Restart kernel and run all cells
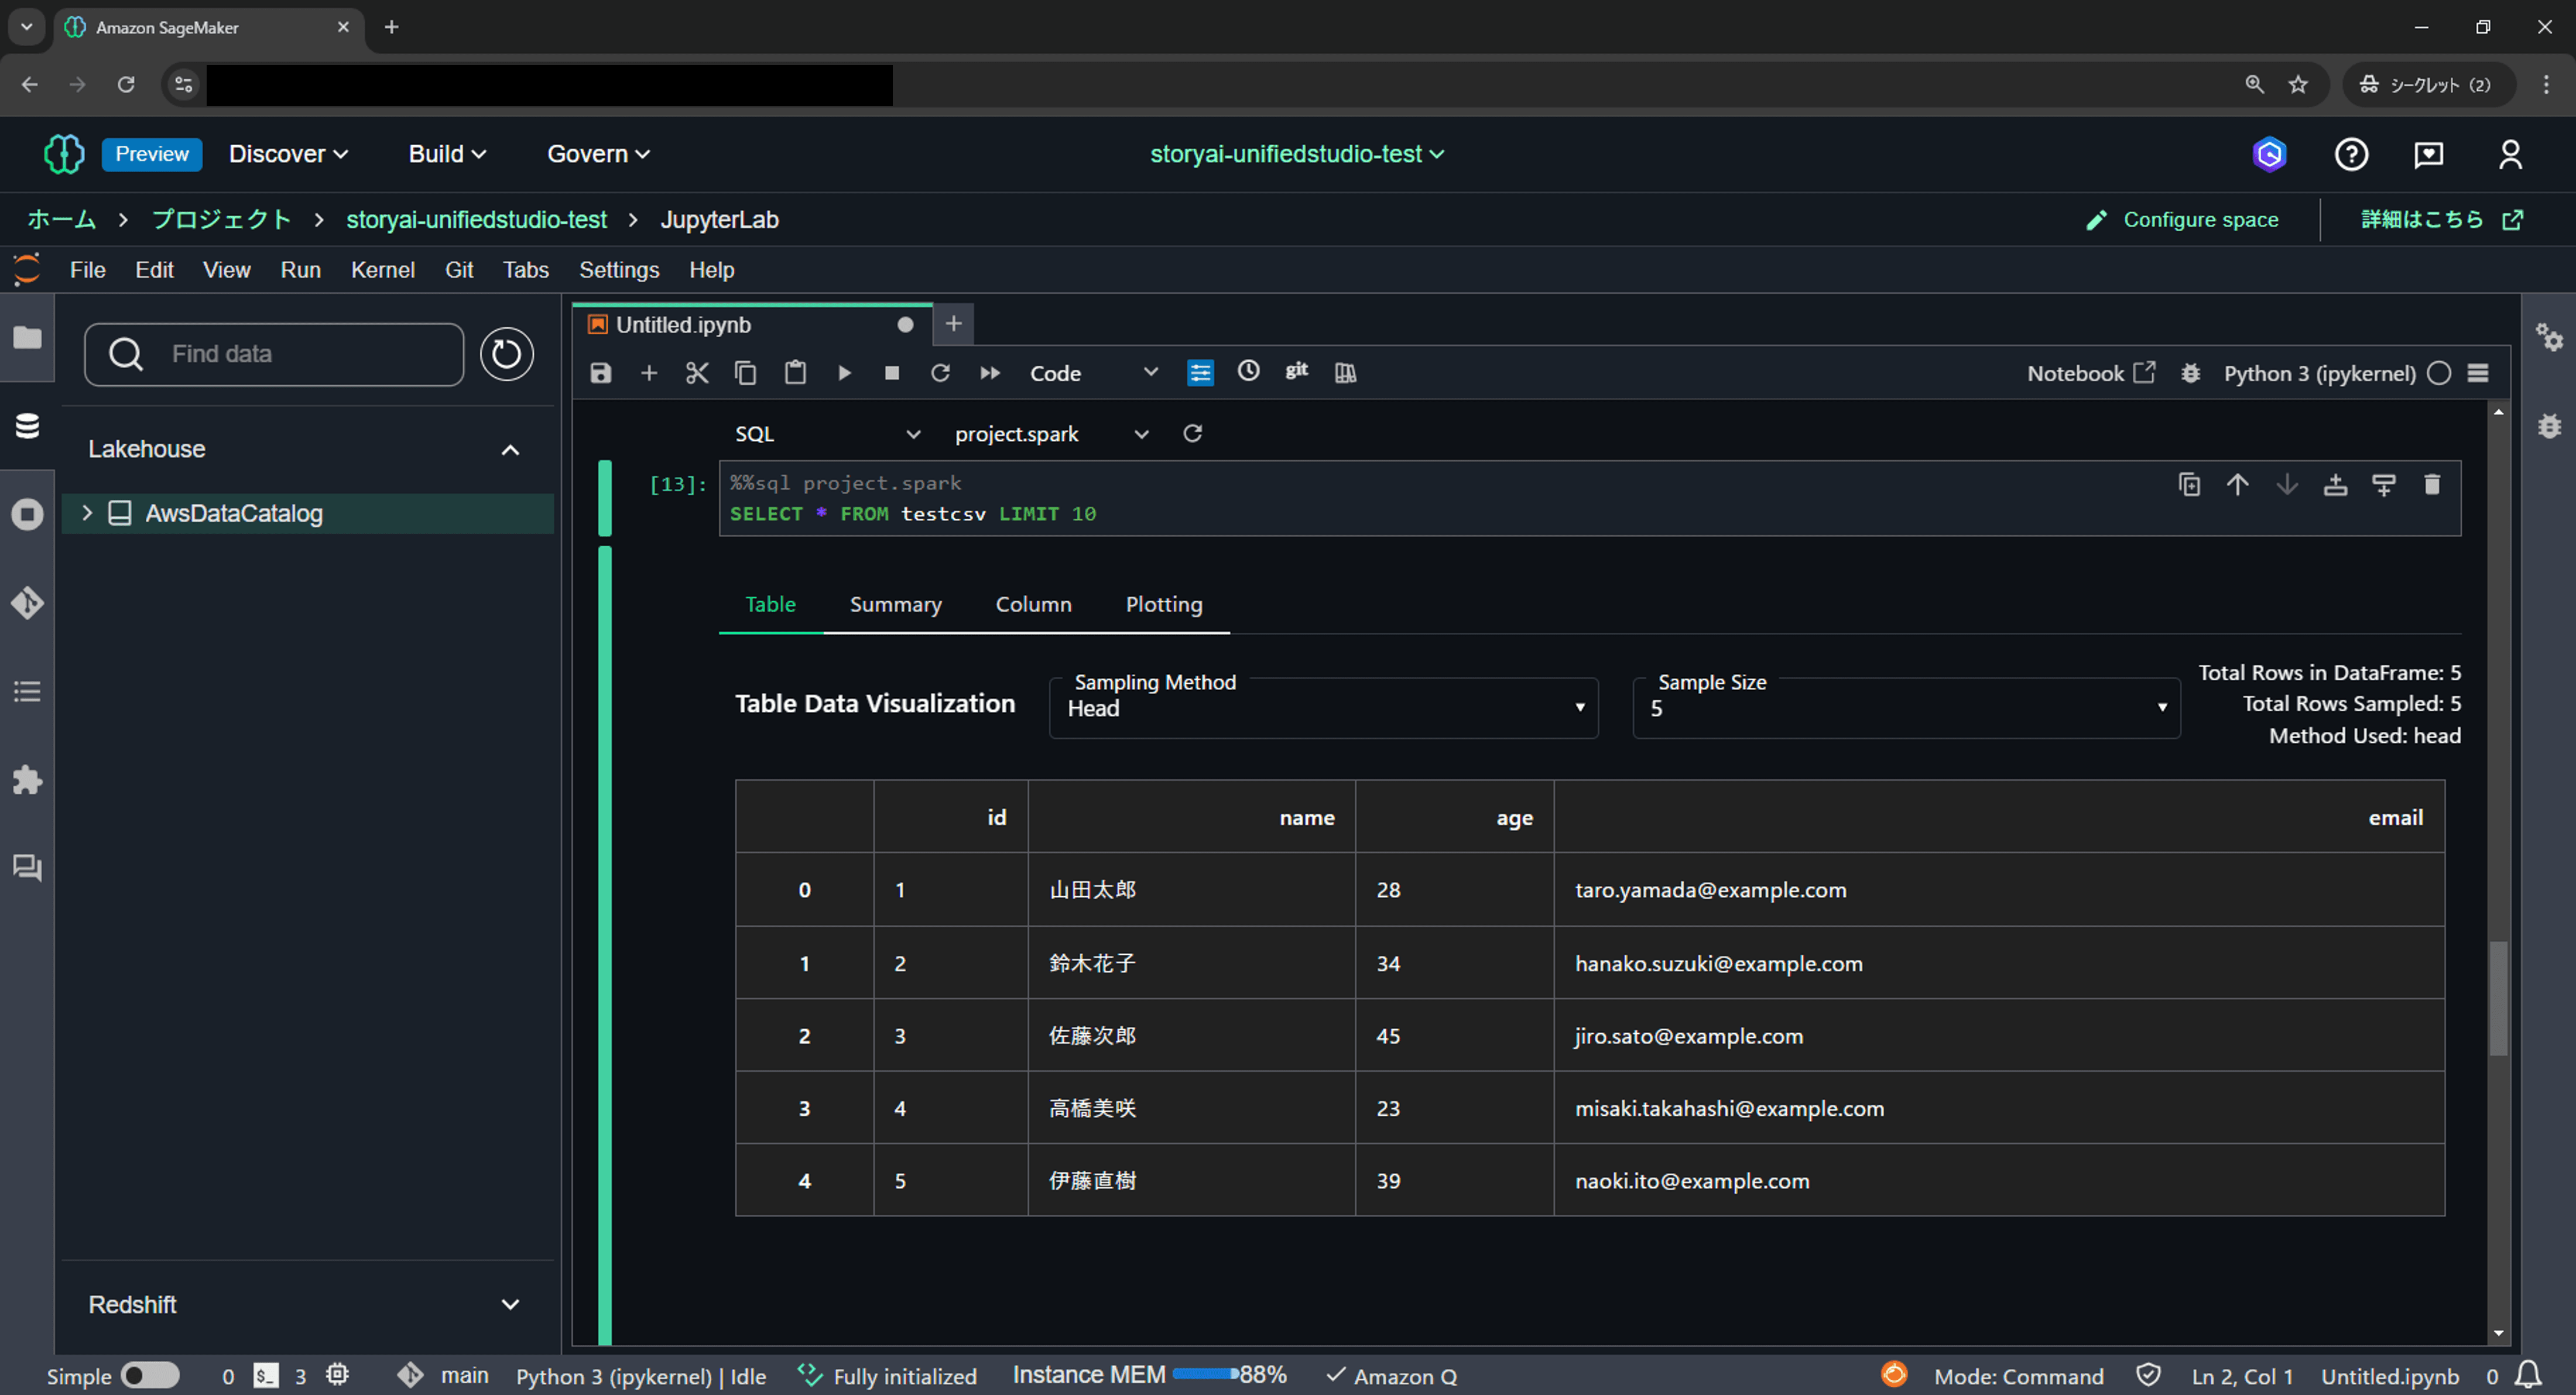 click(x=989, y=373)
